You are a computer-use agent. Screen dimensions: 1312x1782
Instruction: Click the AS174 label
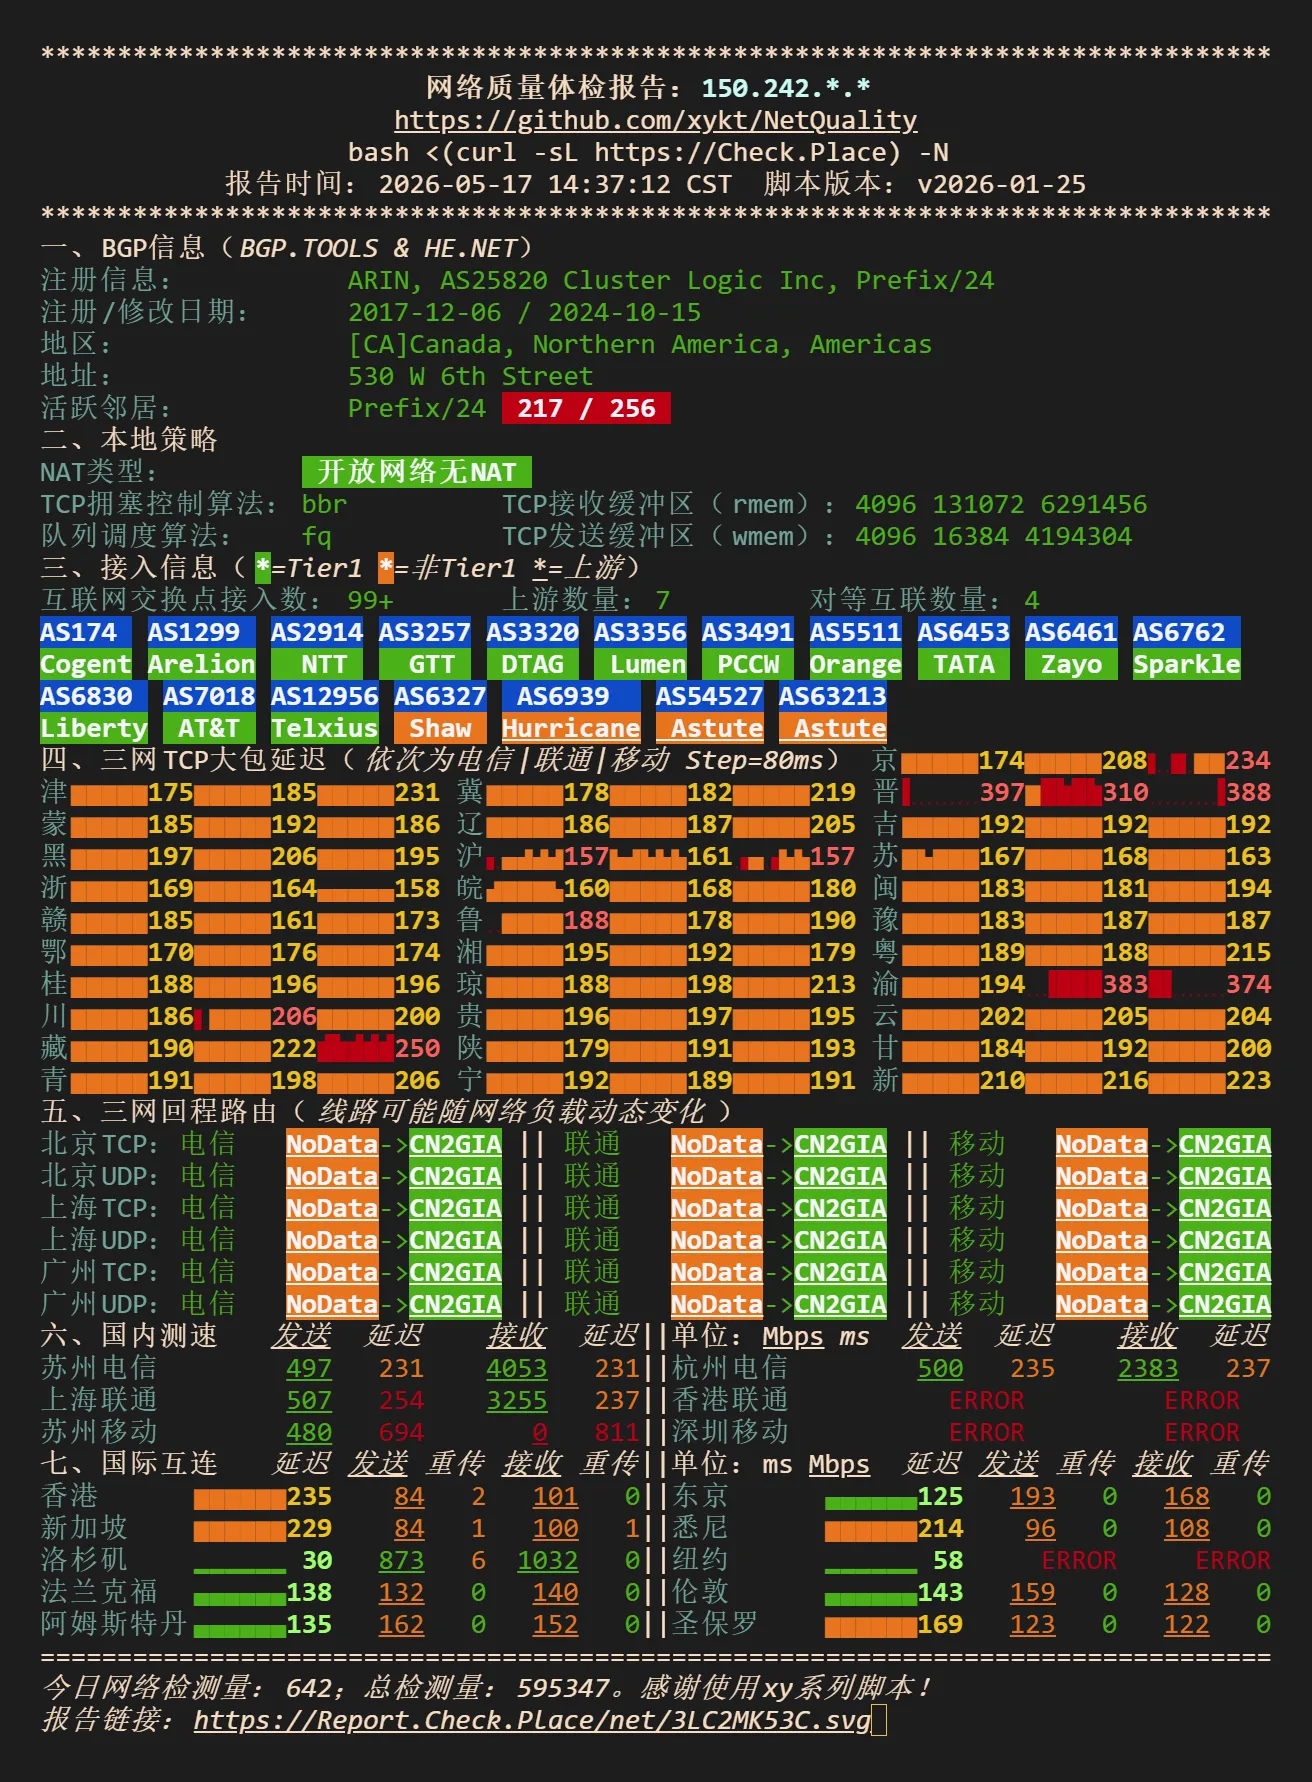[x=86, y=632]
